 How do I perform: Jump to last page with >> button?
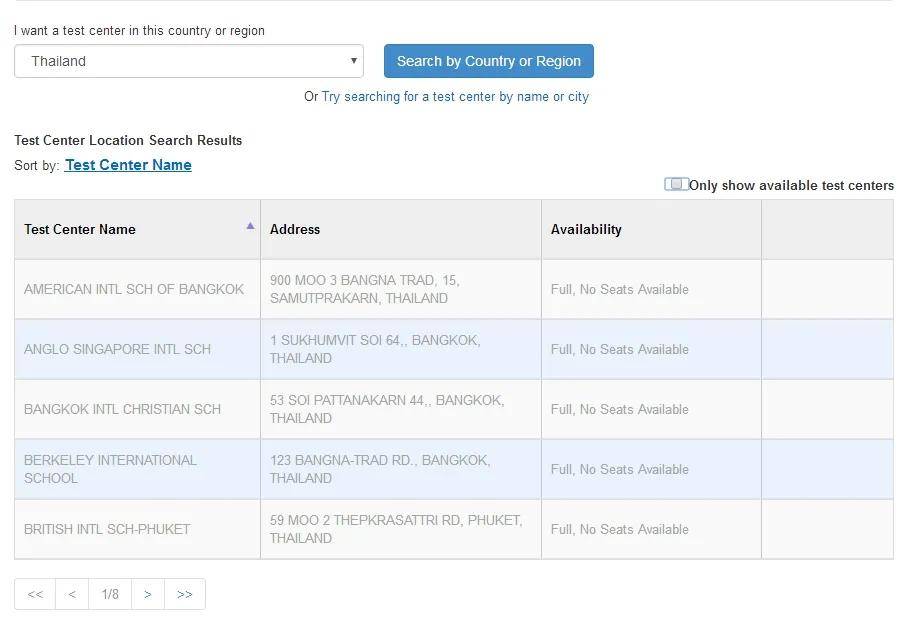(x=185, y=594)
